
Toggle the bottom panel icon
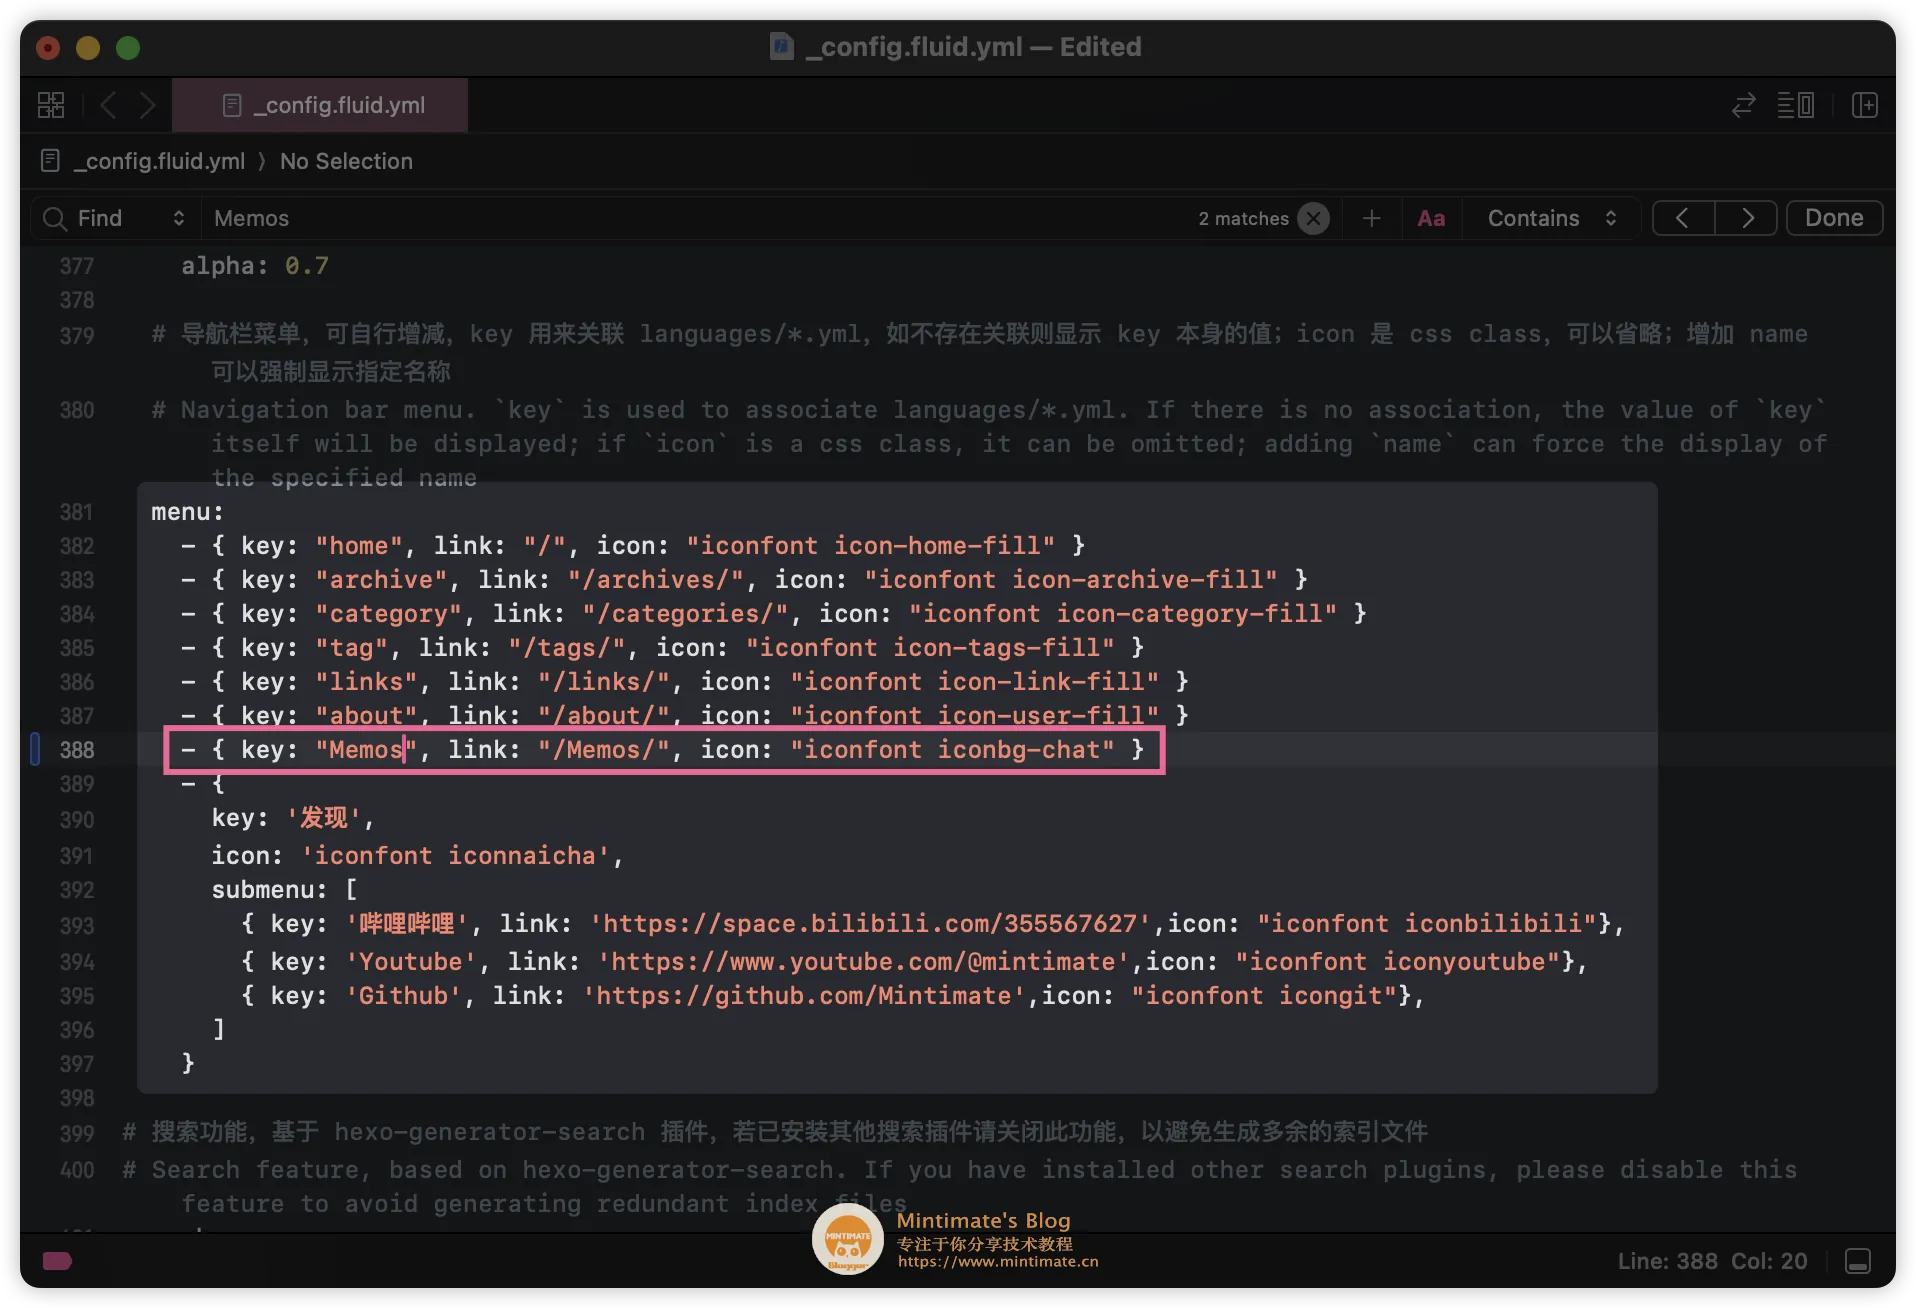(x=1858, y=1261)
